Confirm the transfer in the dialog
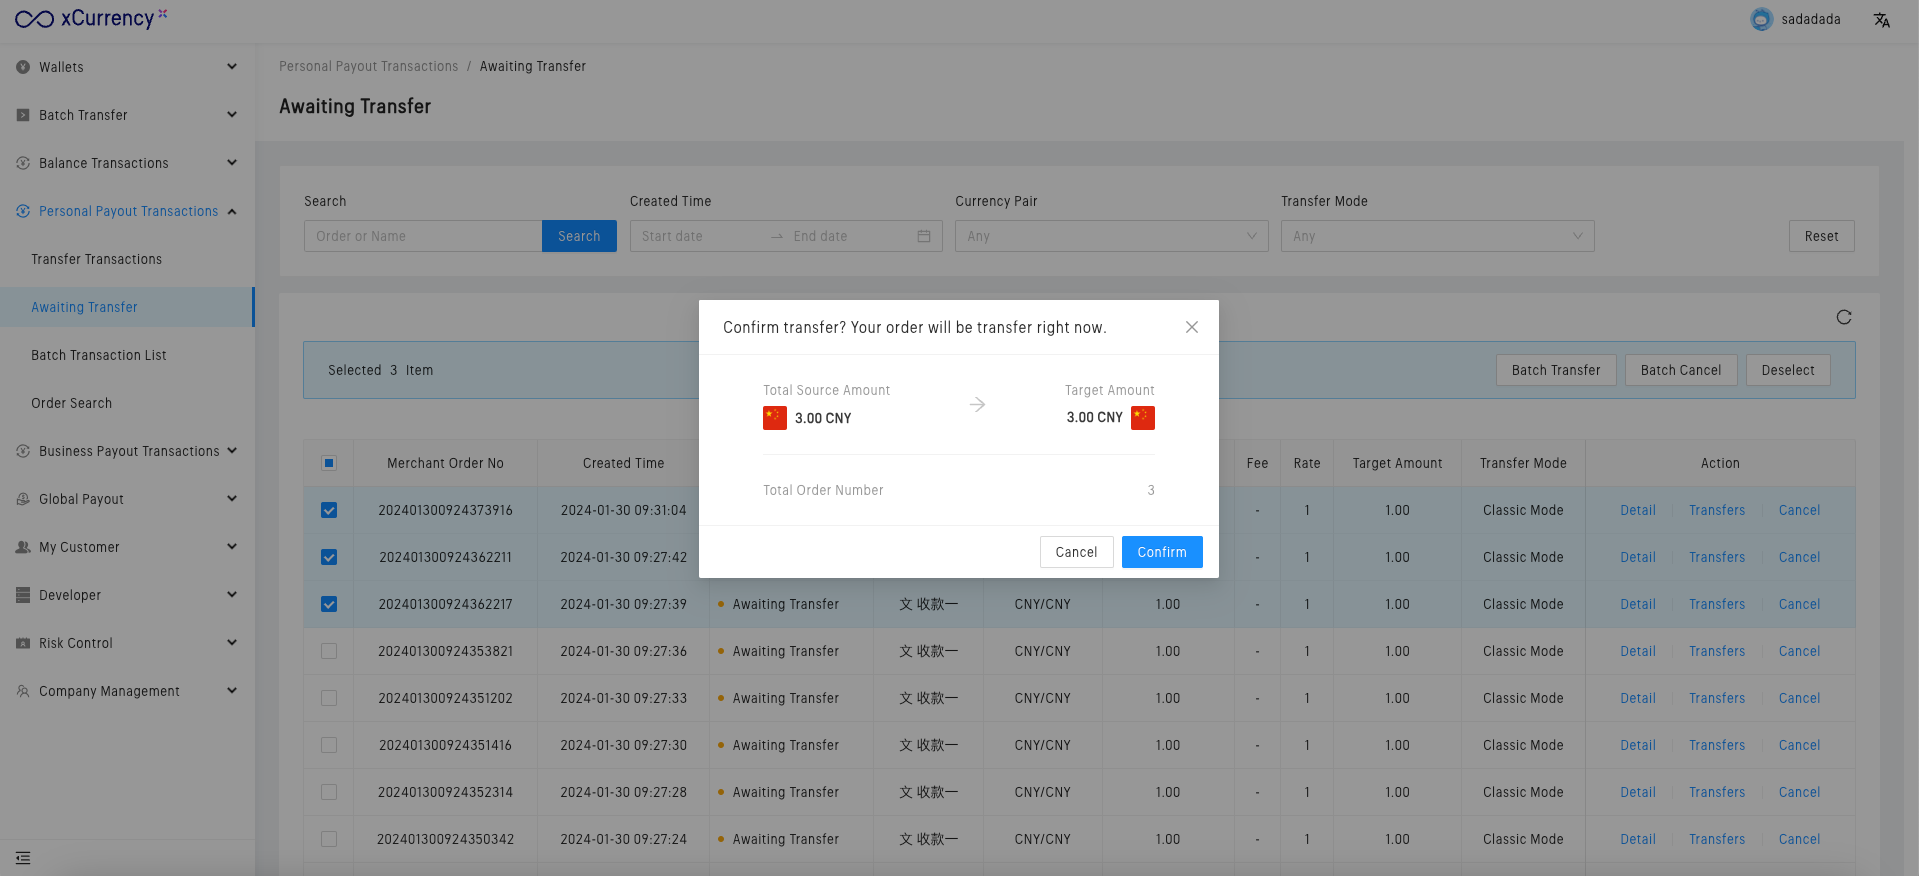 (x=1161, y=552)
